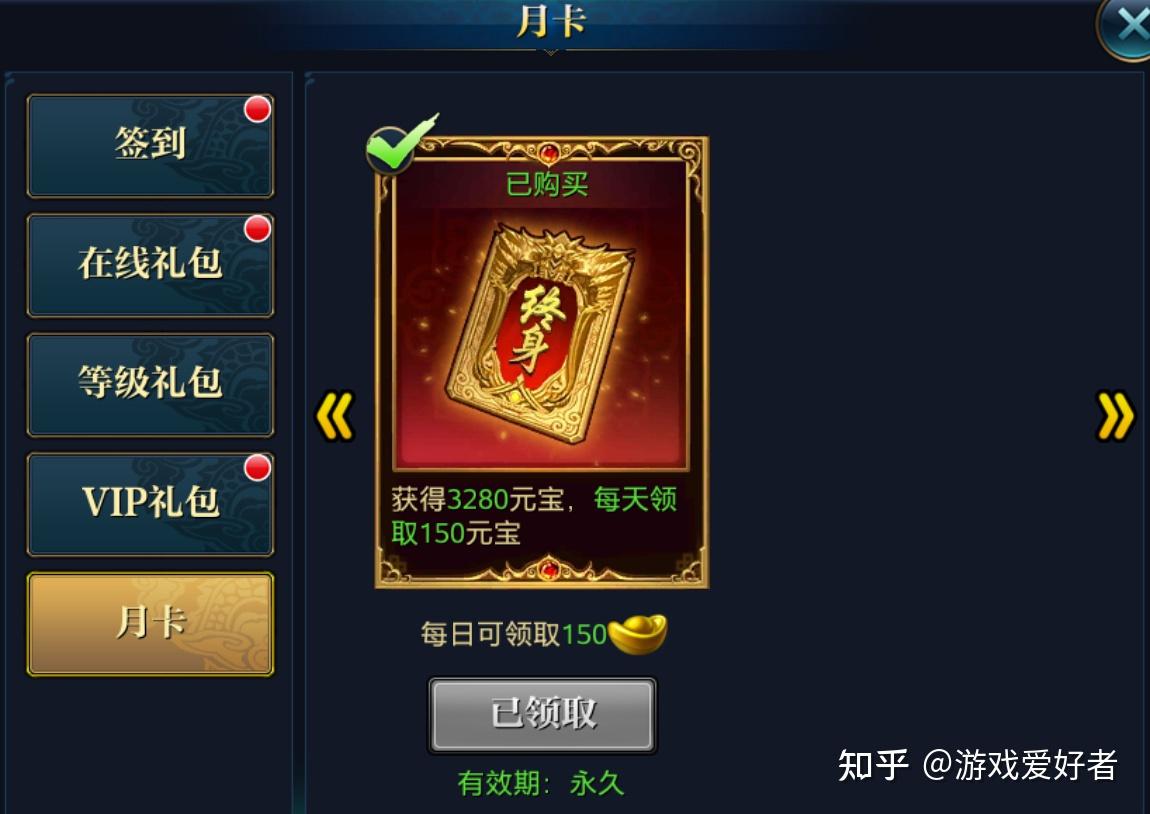Click the grey 已领取 button
Viewport: 1150px width, 814px height.
pyautogui.click(x=543, y=714)
